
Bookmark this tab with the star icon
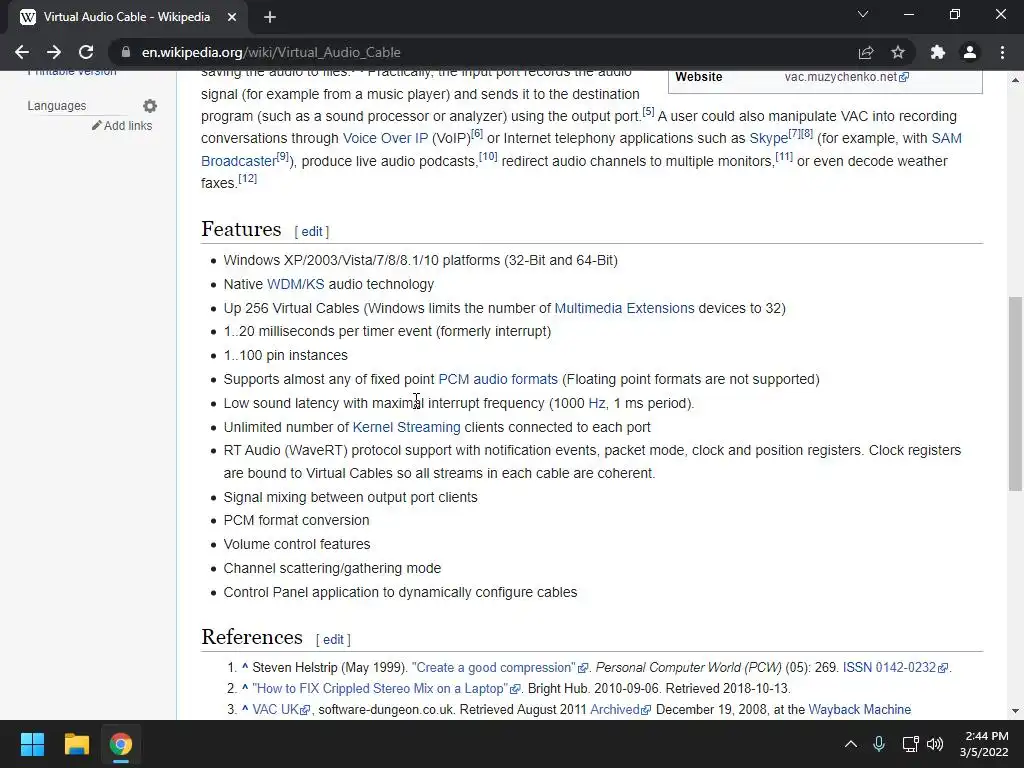[898, 52]
